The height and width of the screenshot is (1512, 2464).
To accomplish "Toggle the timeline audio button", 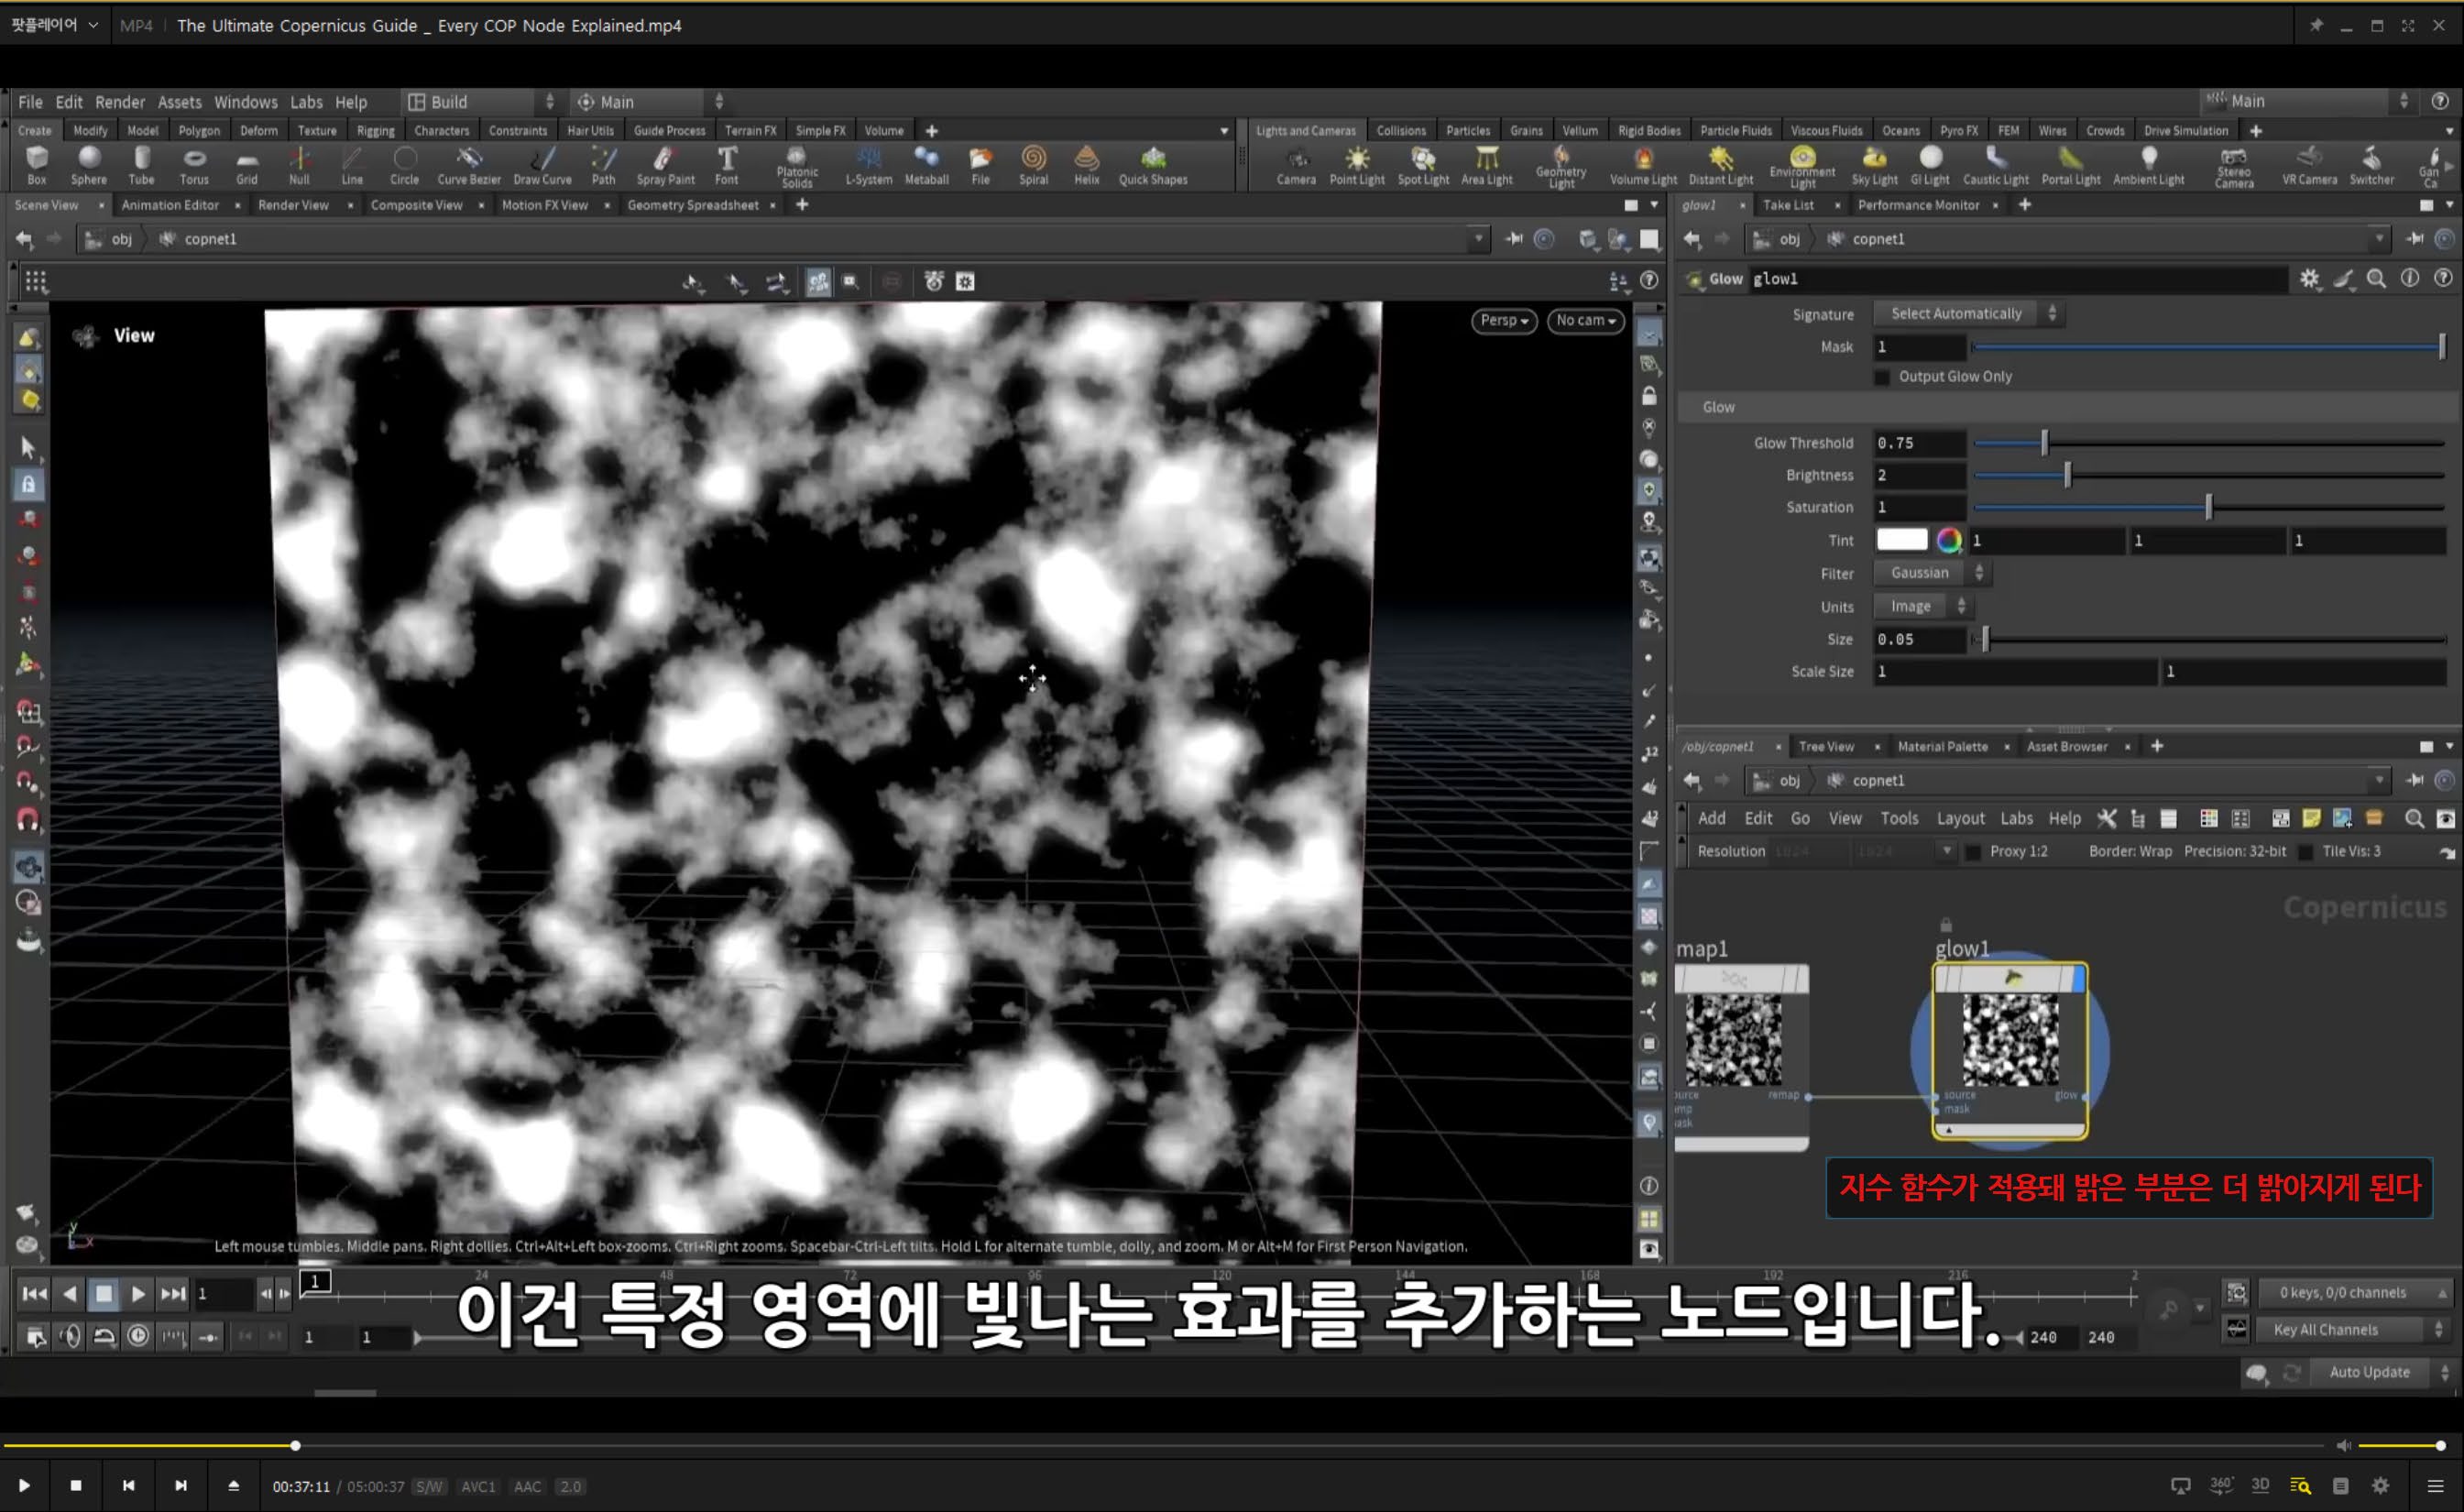I will click(x=71, y=1336).
